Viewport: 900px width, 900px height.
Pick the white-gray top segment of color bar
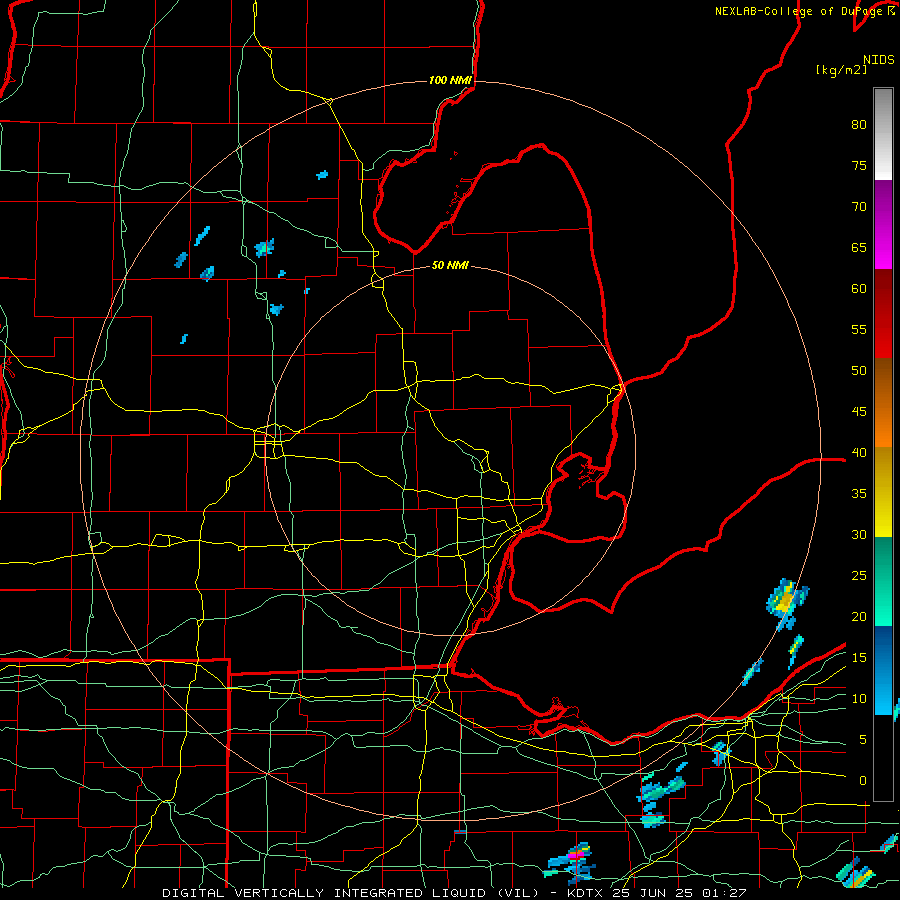click(883, 134)
